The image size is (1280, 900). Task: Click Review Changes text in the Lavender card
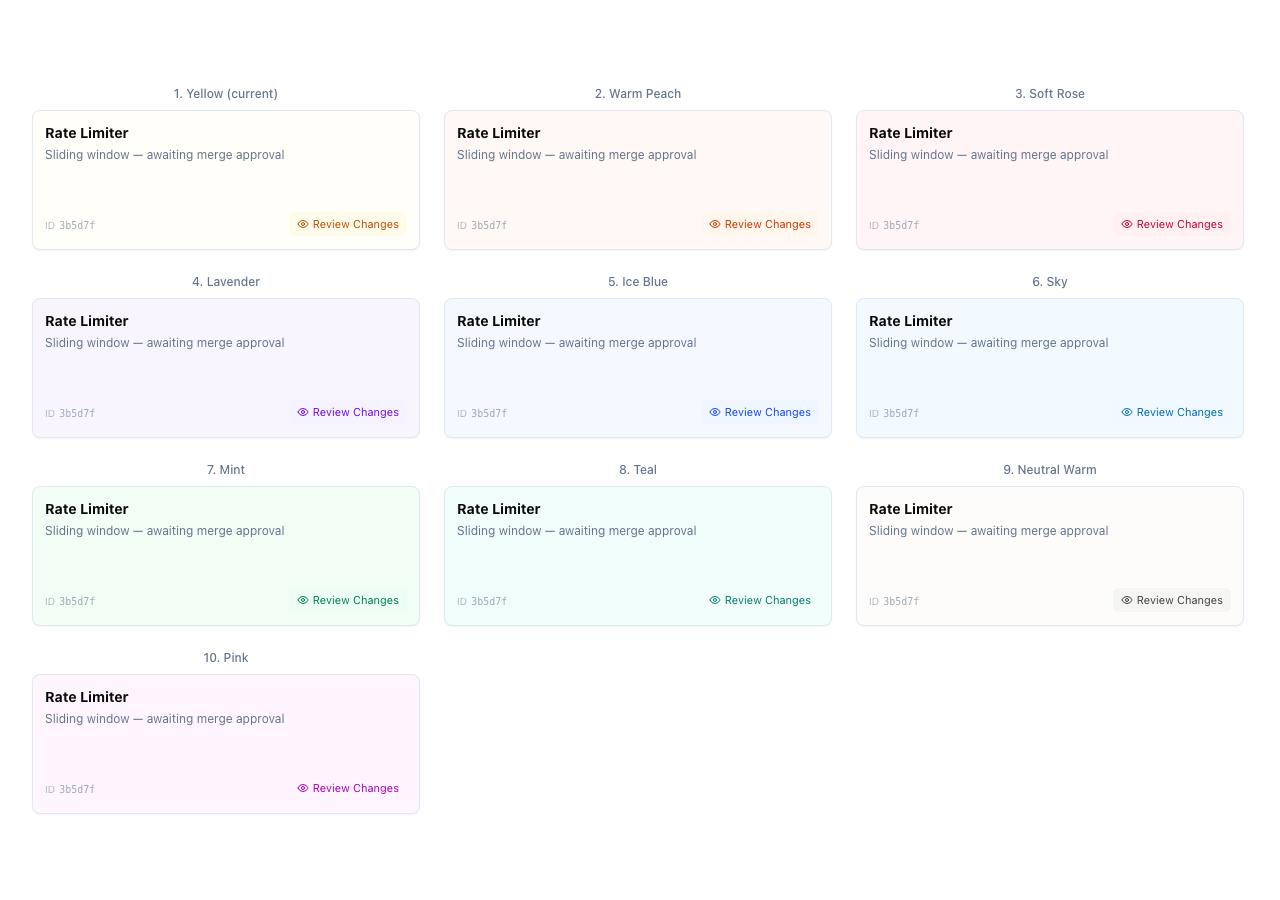point(356,412)
